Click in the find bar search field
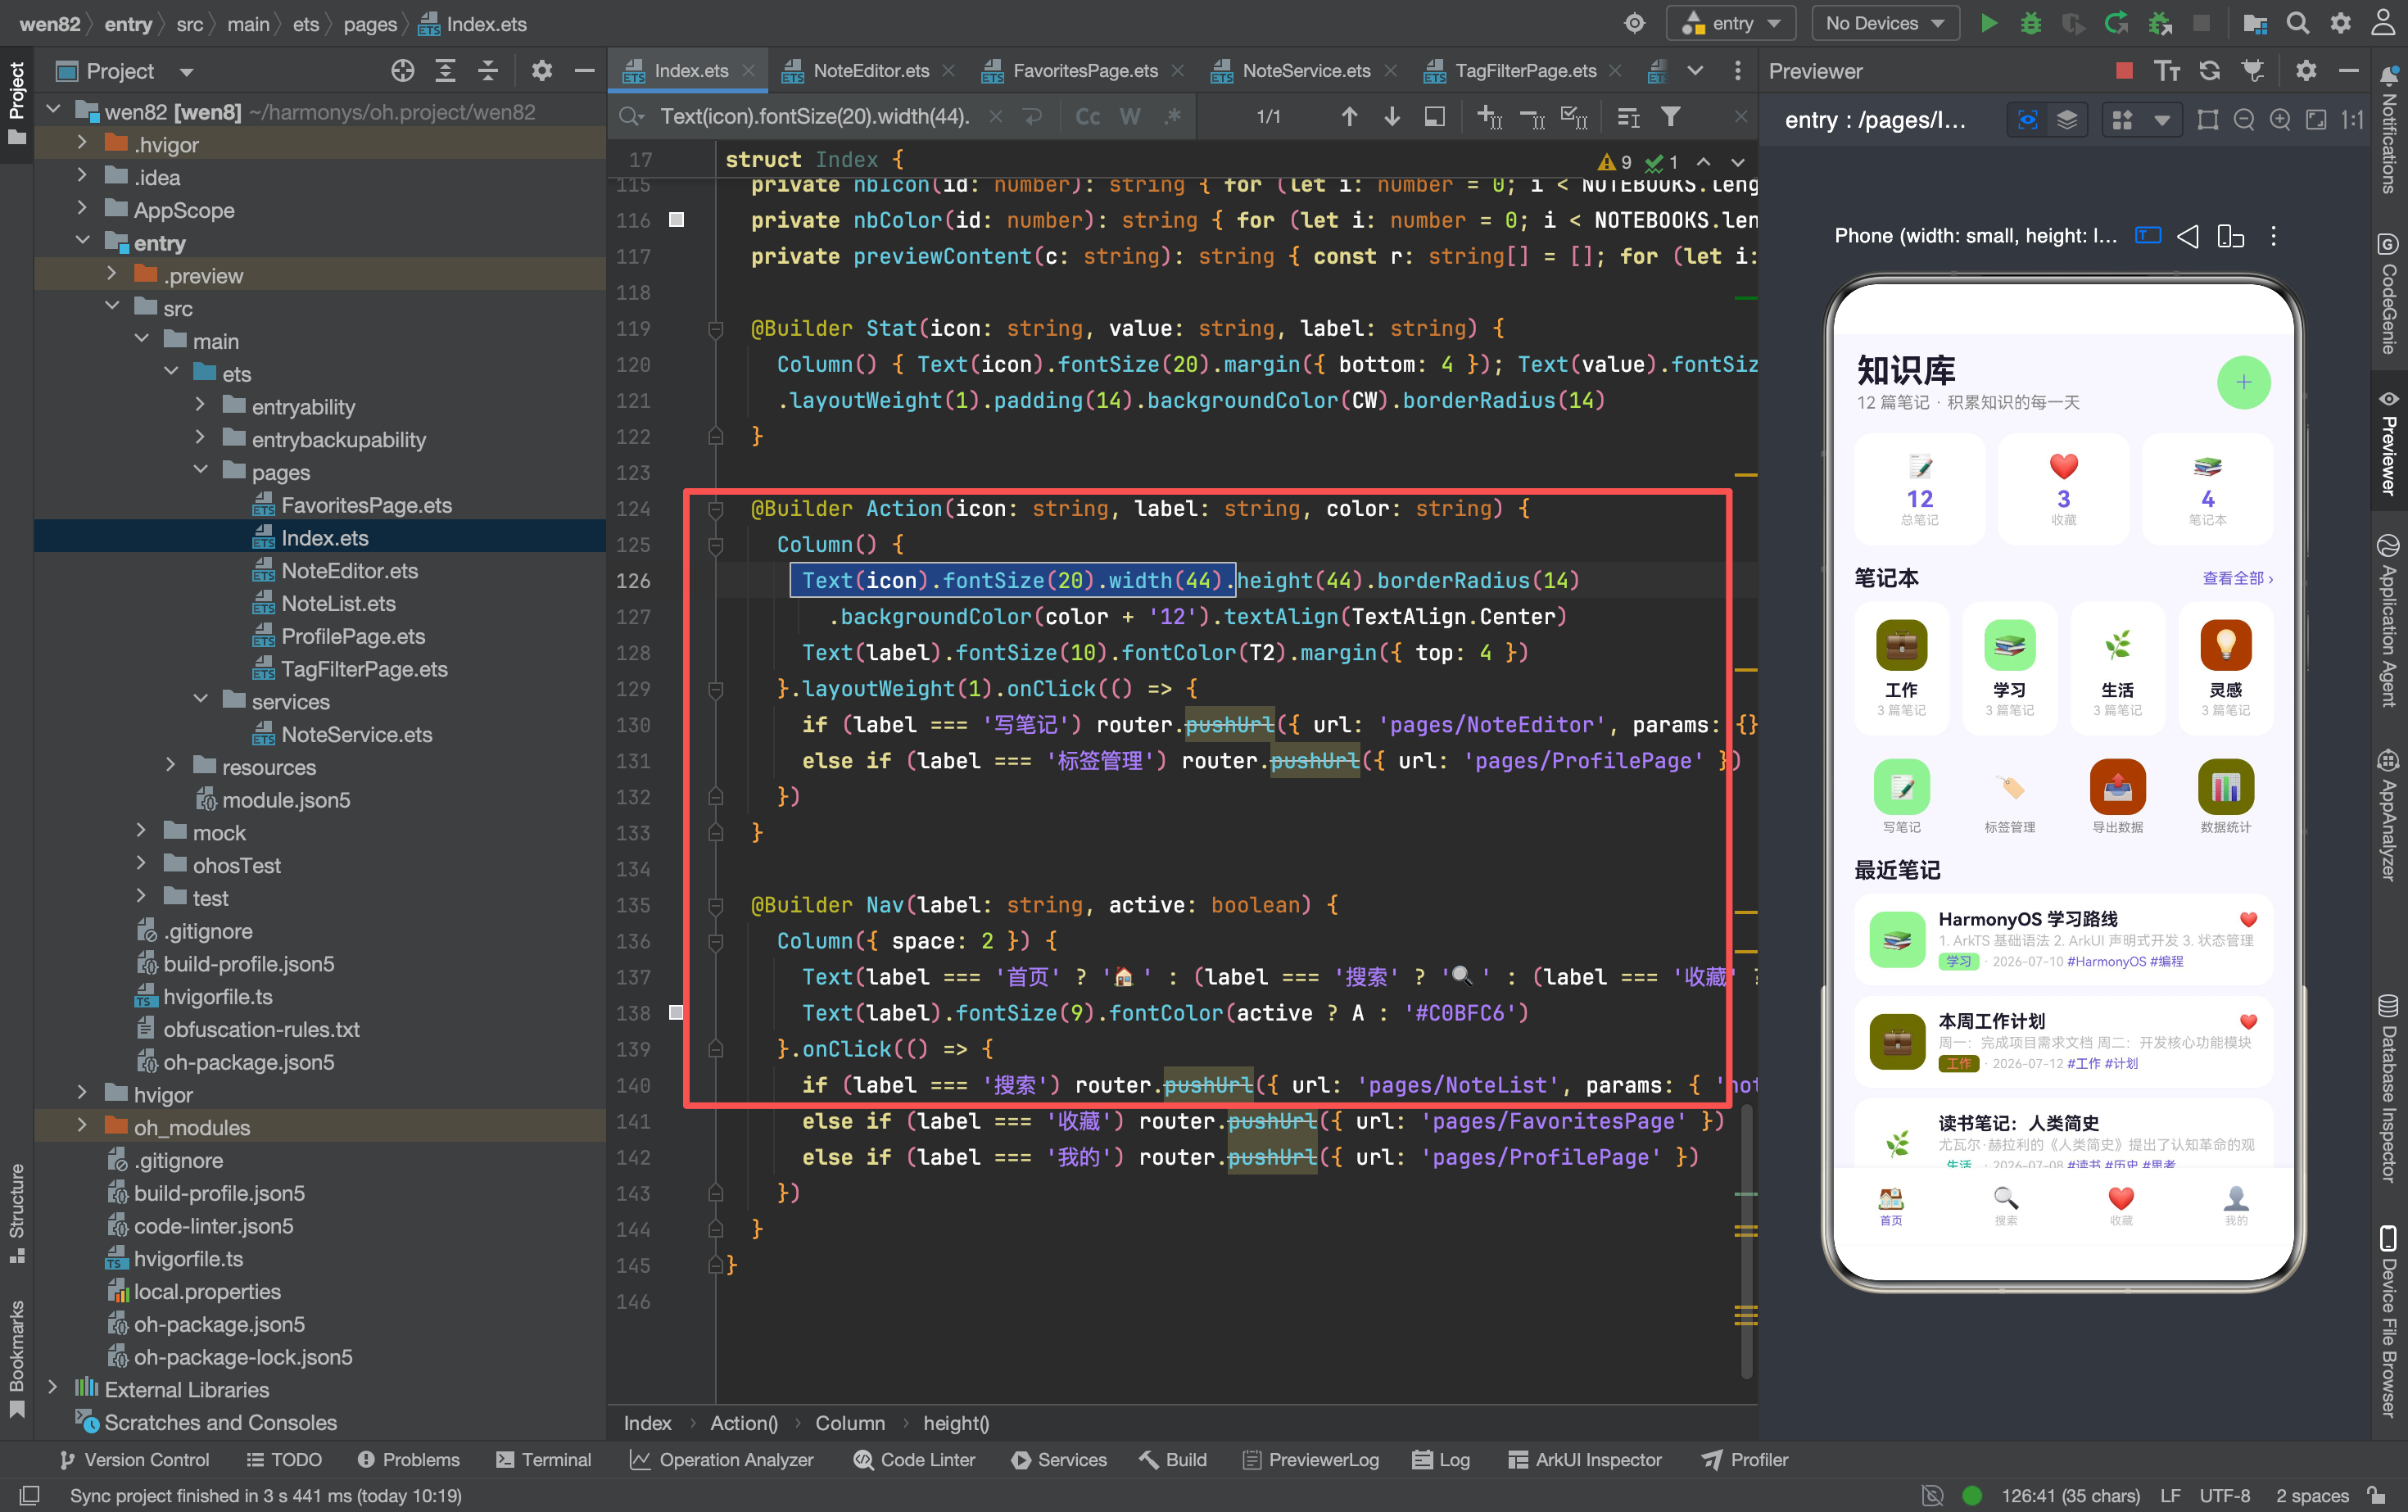This screenshot has height=1512, width=2408. pyautogui.click(x=815, y=117)
